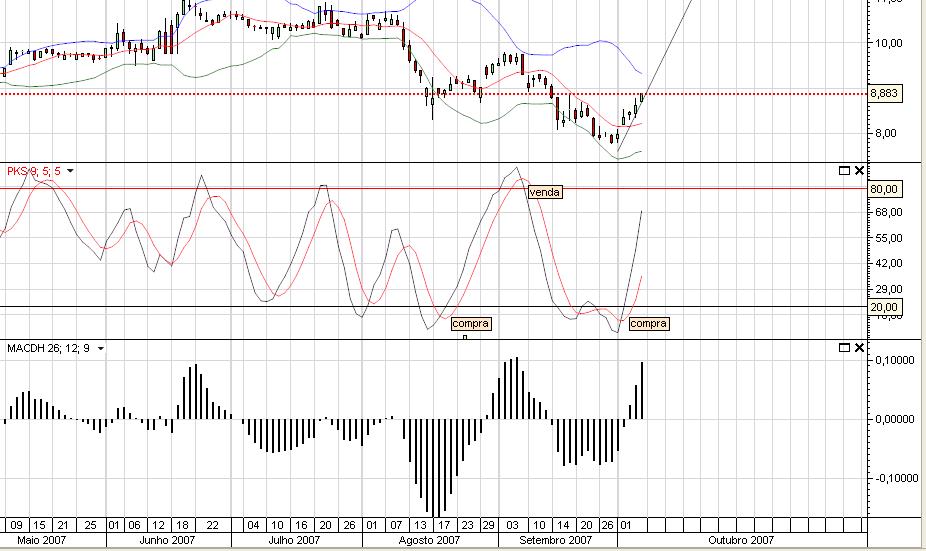
Task: Click the -0,10000 MACD axis value
Action: pos(896,478)
